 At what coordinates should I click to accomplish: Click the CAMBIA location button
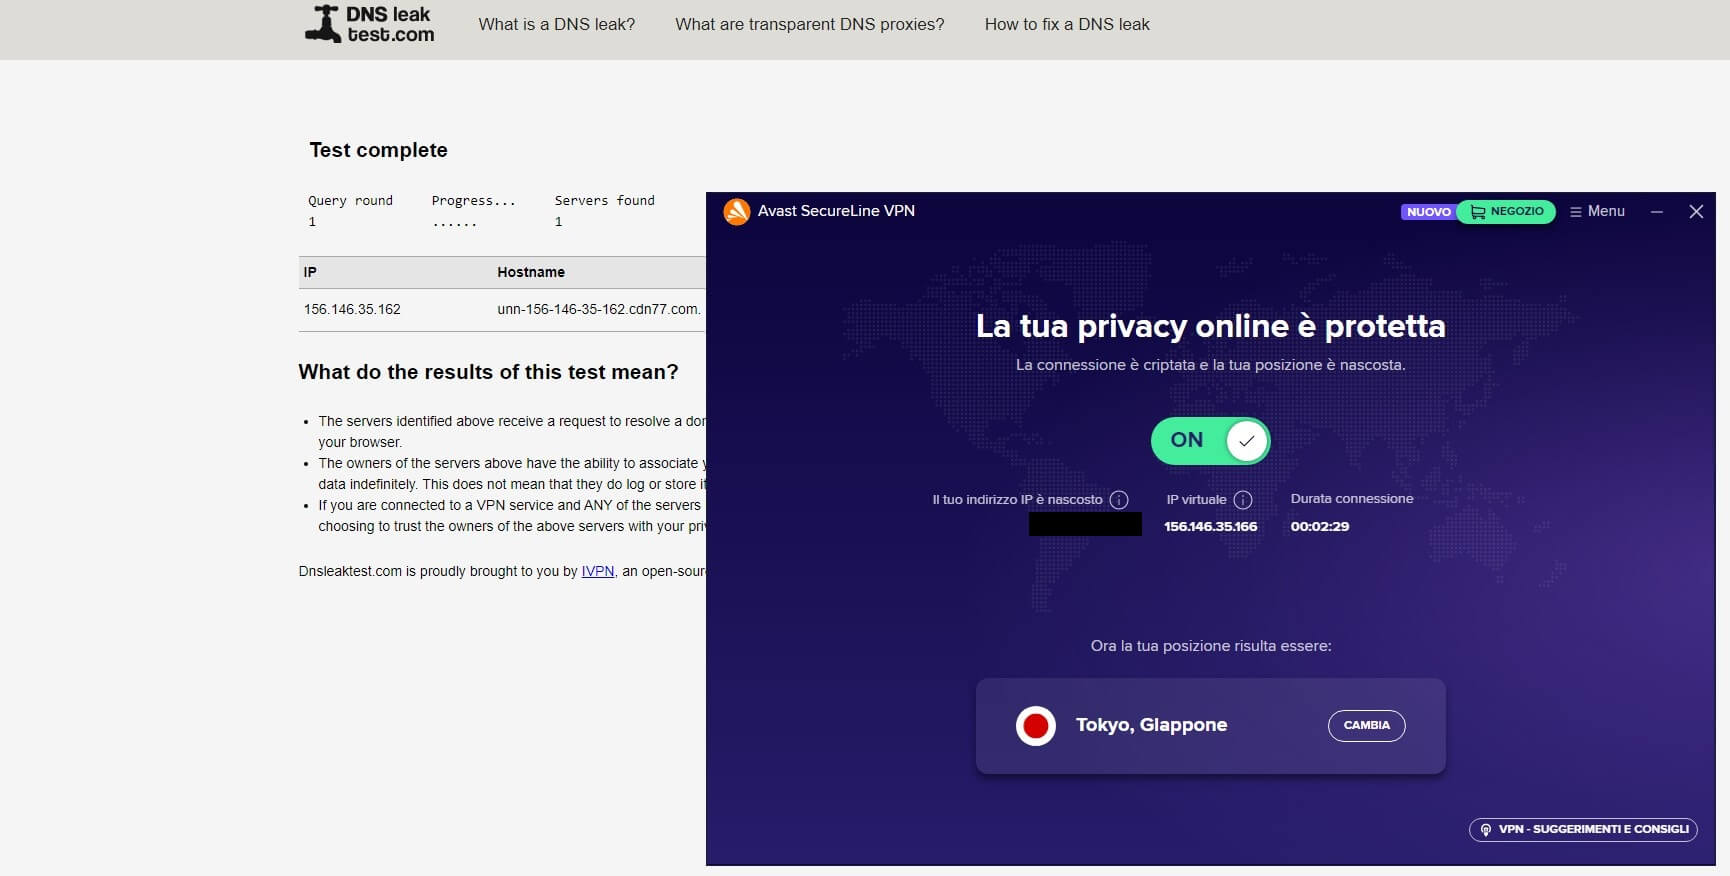click(1366, 726)
